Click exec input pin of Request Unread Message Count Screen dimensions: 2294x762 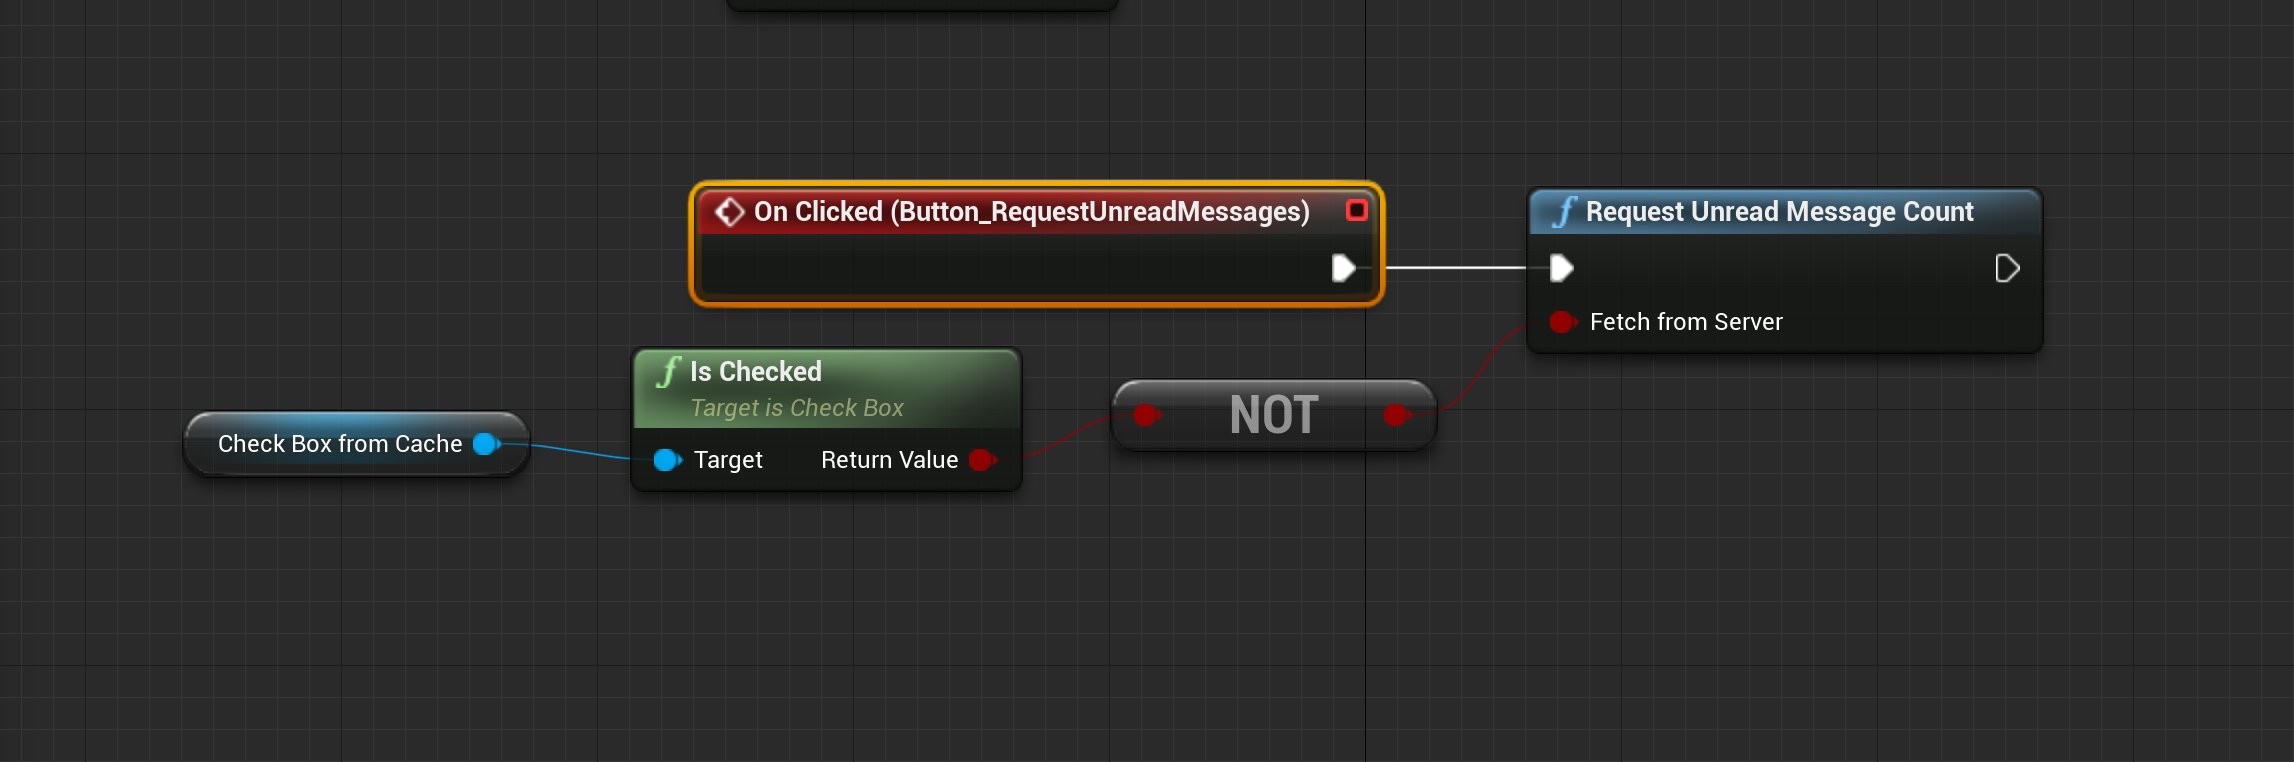[1560, 268]
